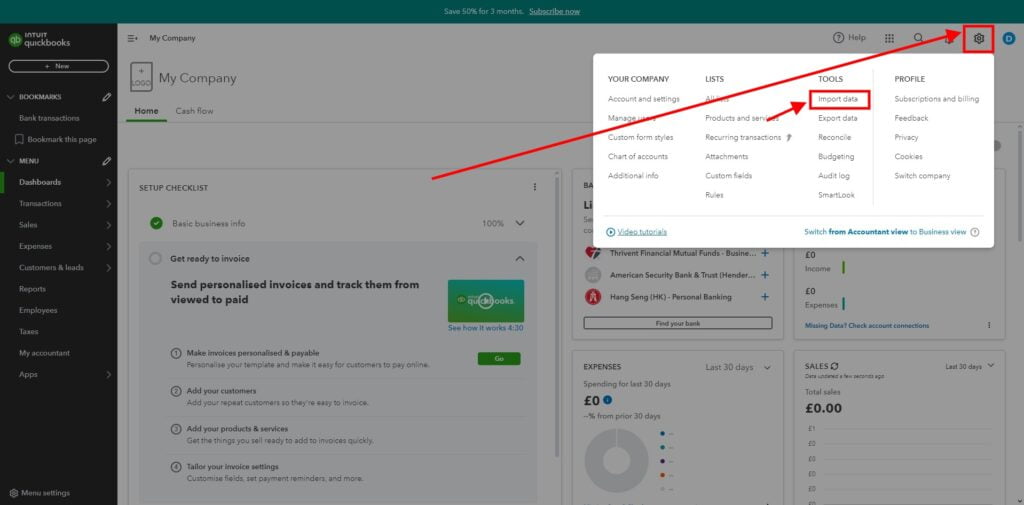This screenshot has width=1024, height=505.
Task: Click Subscribe now link
Action: 554,11
